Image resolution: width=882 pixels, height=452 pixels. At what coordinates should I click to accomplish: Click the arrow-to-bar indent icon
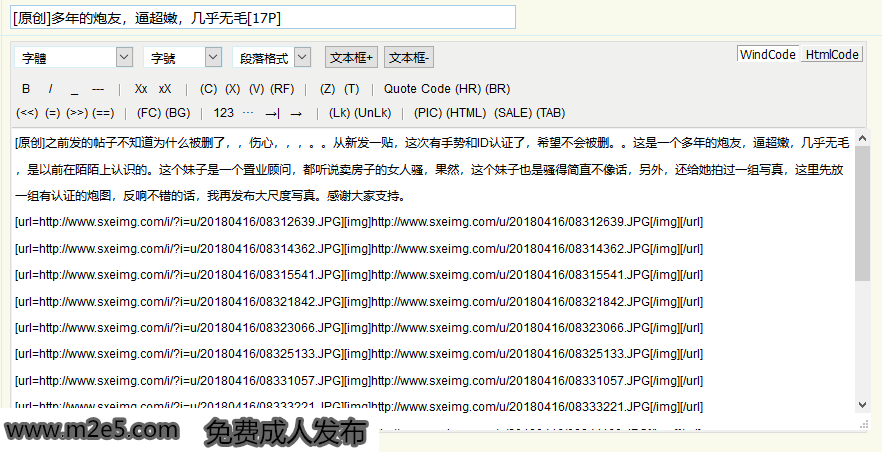coord(272,114)
